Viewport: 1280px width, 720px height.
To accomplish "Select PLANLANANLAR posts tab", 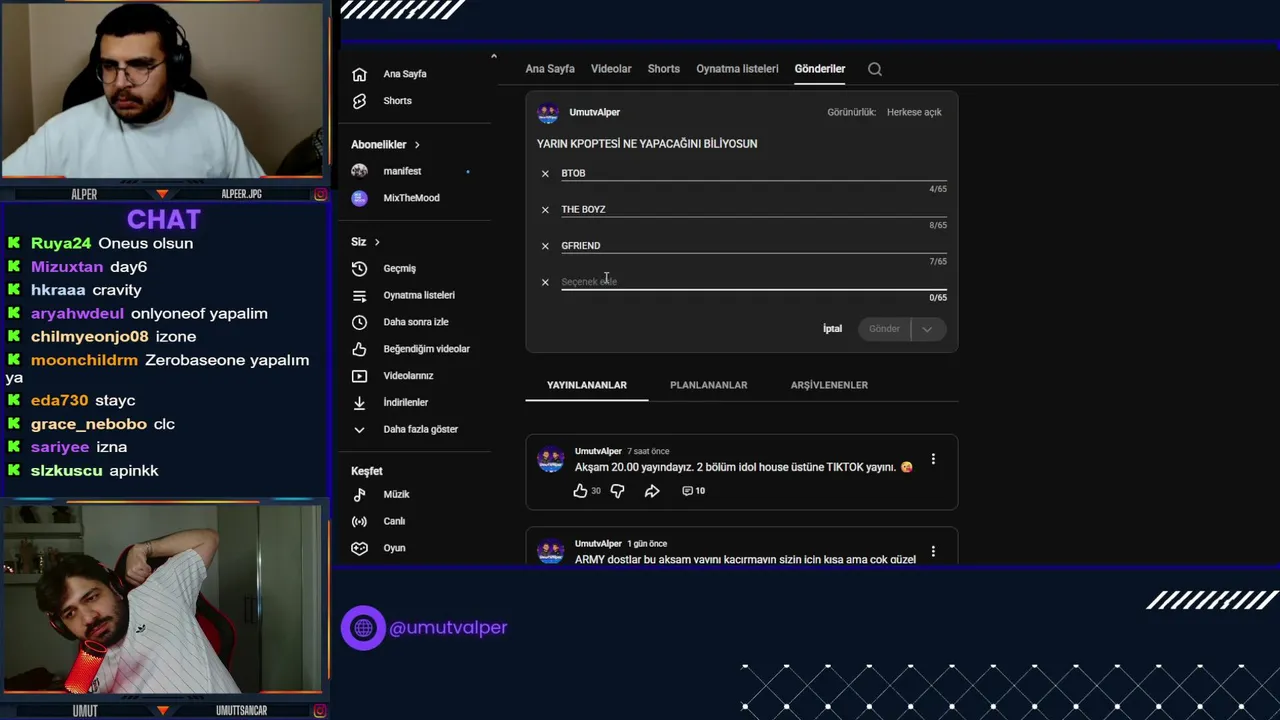I will click(x=709, y=385).
